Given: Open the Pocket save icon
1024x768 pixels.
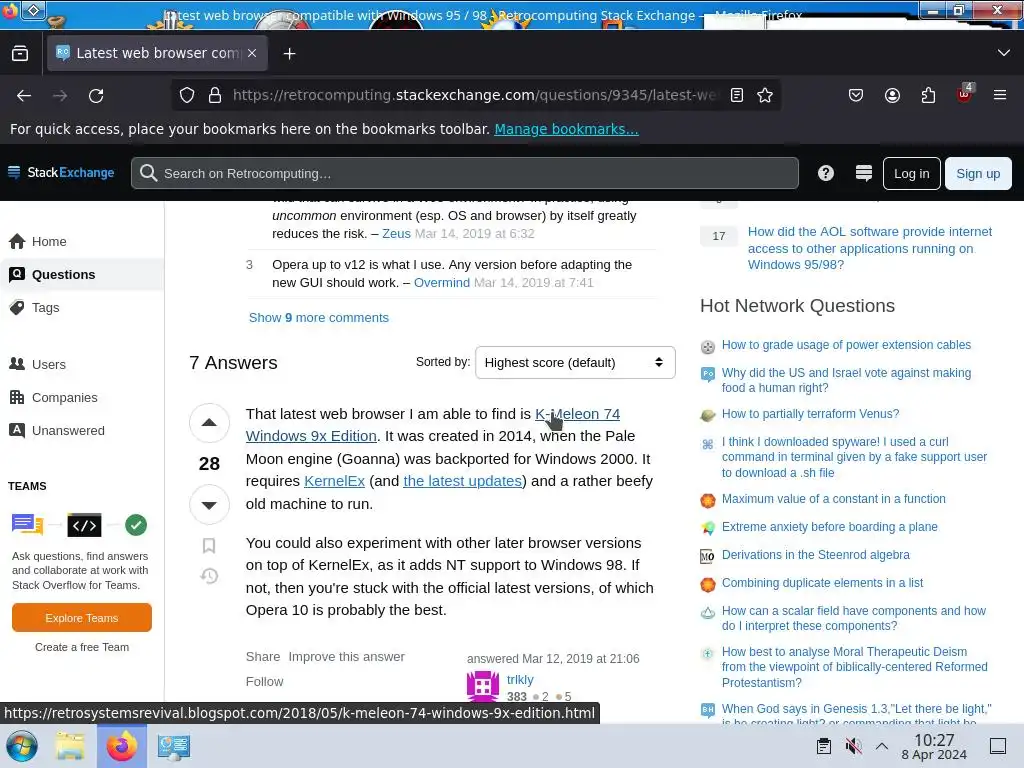Looking at the screenshot, I should point(856,96).
